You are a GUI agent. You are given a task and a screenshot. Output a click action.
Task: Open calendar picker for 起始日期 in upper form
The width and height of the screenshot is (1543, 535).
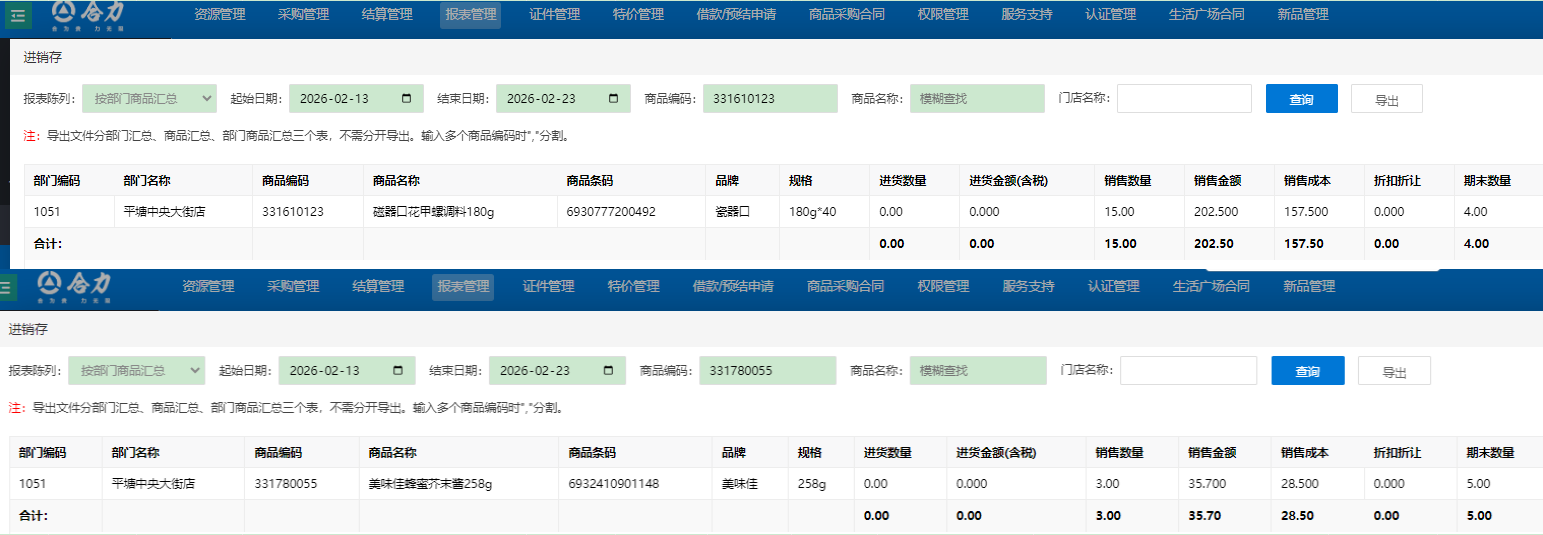406,99
